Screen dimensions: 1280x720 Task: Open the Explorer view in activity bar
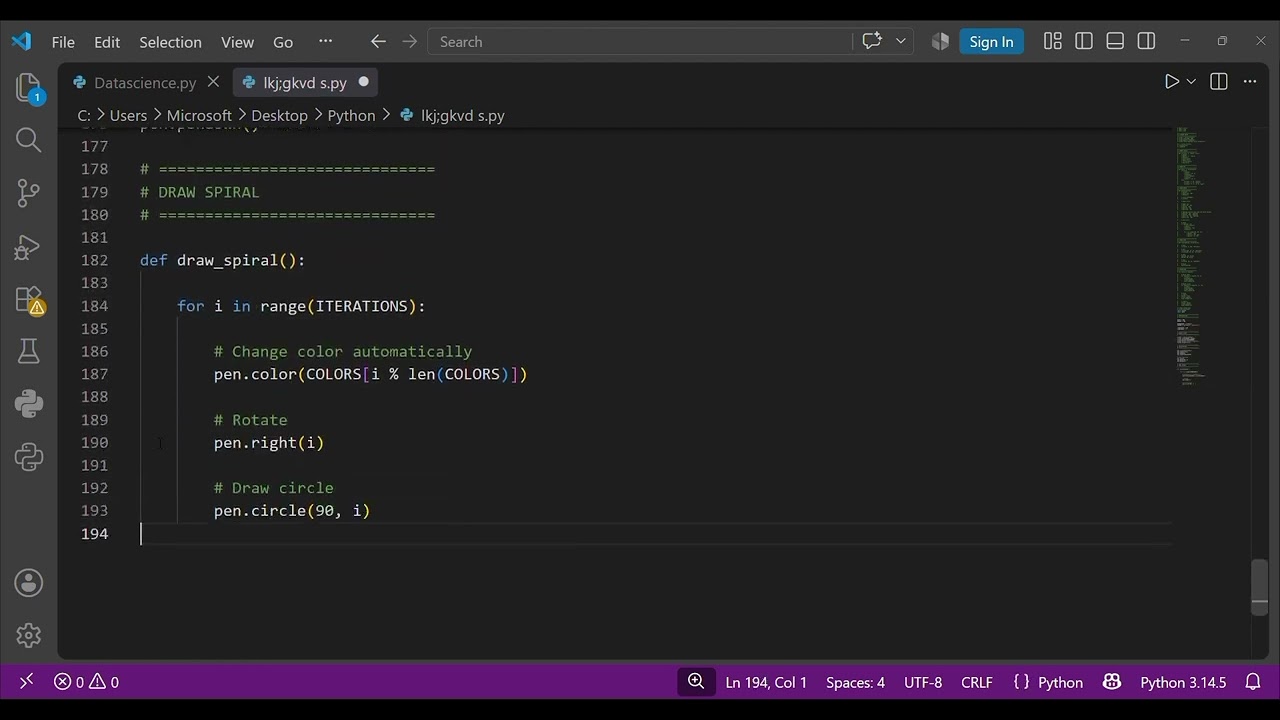tap(29, 87)
